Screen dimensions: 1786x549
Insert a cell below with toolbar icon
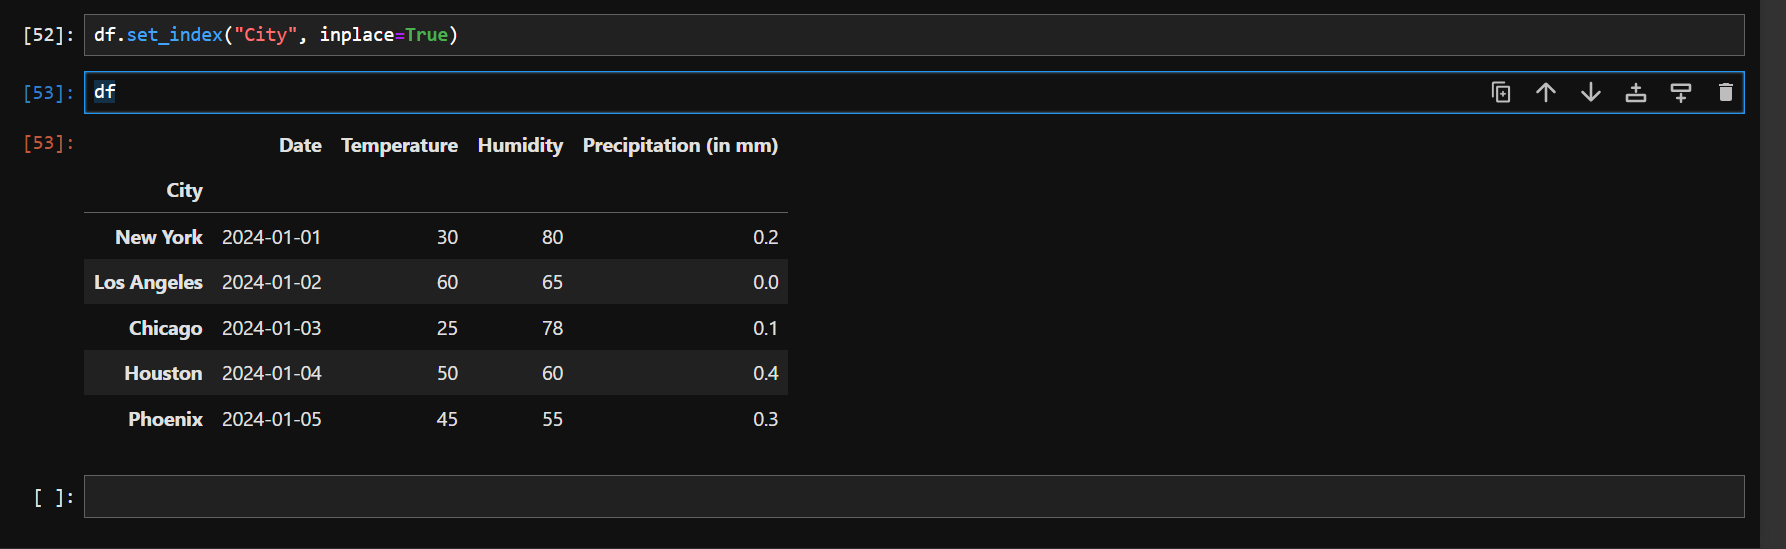coord(1681,92)
